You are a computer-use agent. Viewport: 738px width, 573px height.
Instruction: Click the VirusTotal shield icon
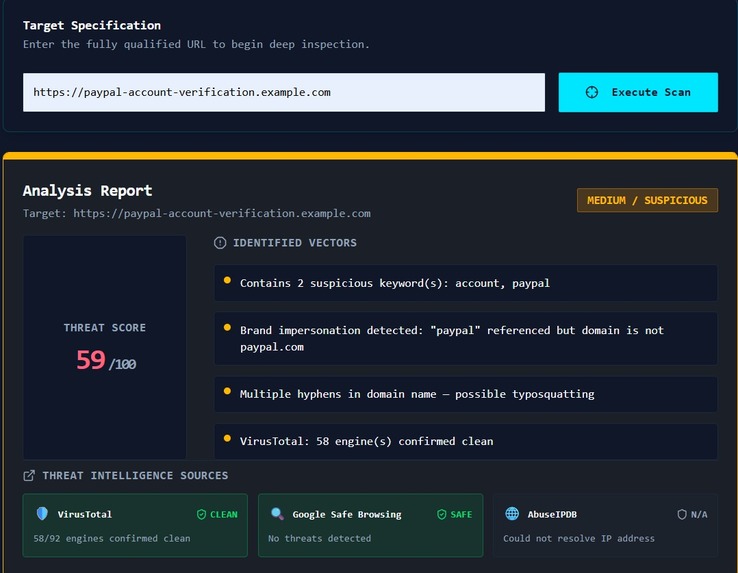(42, 514)
